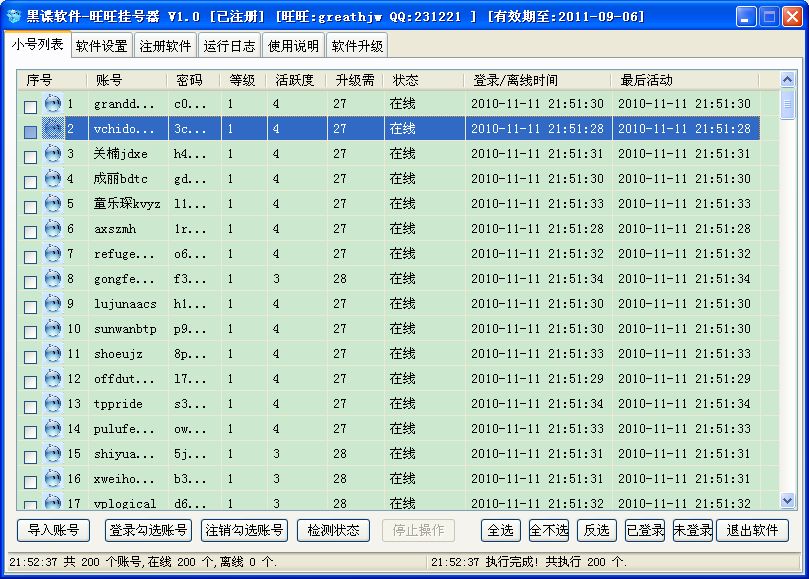Screen dimensions: 809x579
Task: Click the avatar icon for account vchido...
Action: point(53,128)
